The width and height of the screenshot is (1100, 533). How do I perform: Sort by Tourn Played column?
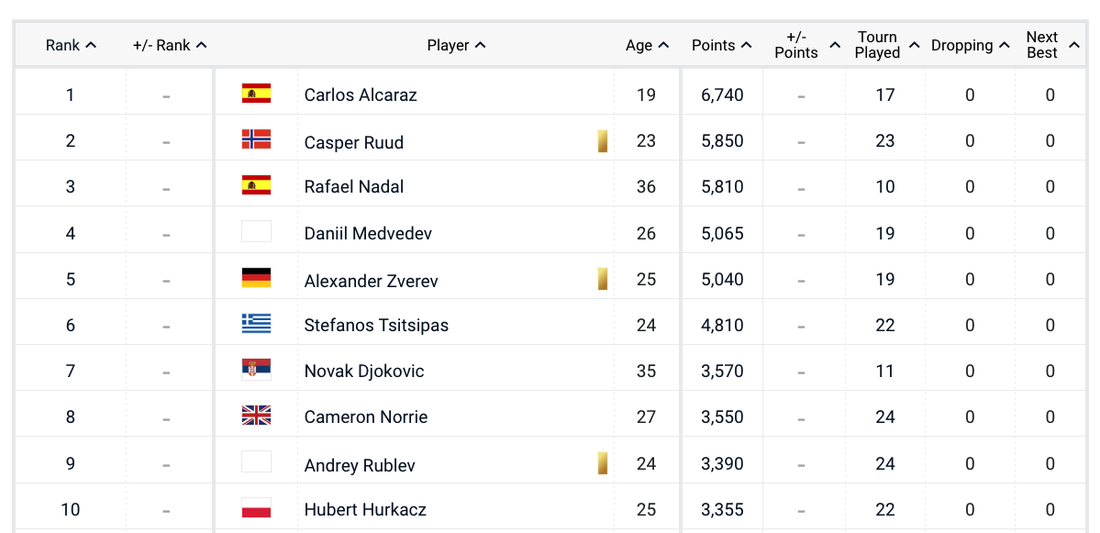(x=886, y=45)
